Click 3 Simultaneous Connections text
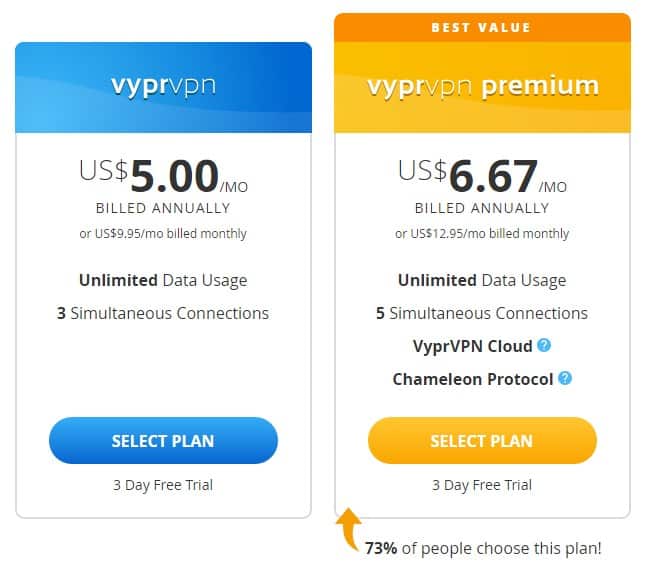Viewport: 645px width, 574px height. (x=163, y=313)
